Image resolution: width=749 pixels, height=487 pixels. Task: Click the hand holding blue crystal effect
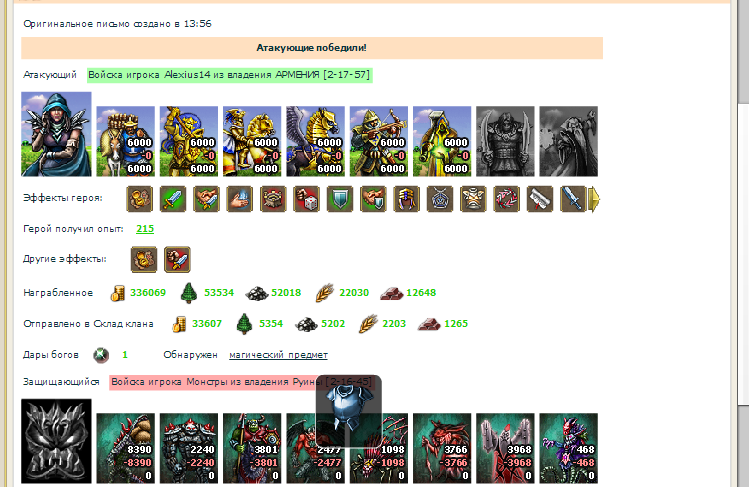click(x=239, y=199)
